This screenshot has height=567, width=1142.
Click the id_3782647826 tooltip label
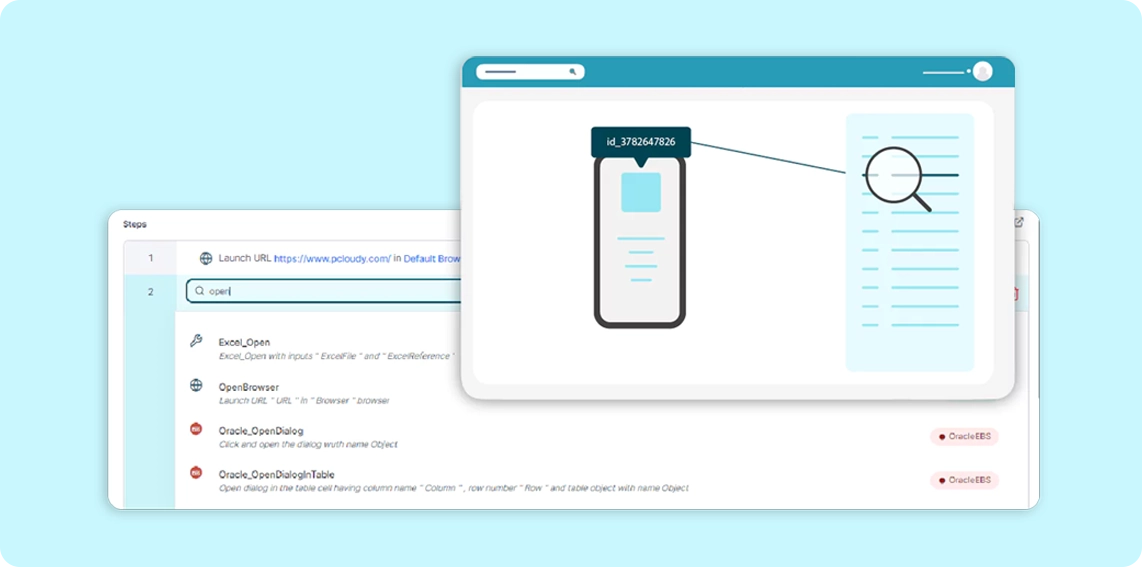click(x=640, y=142)
